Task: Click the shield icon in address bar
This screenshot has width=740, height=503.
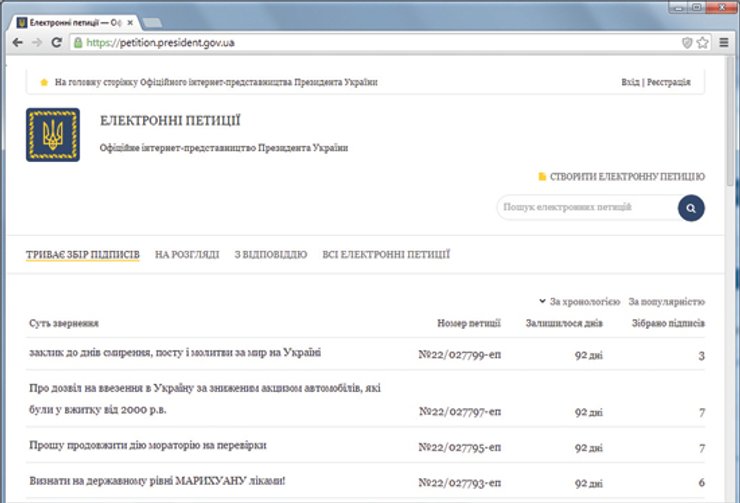Action: point(687,43)
